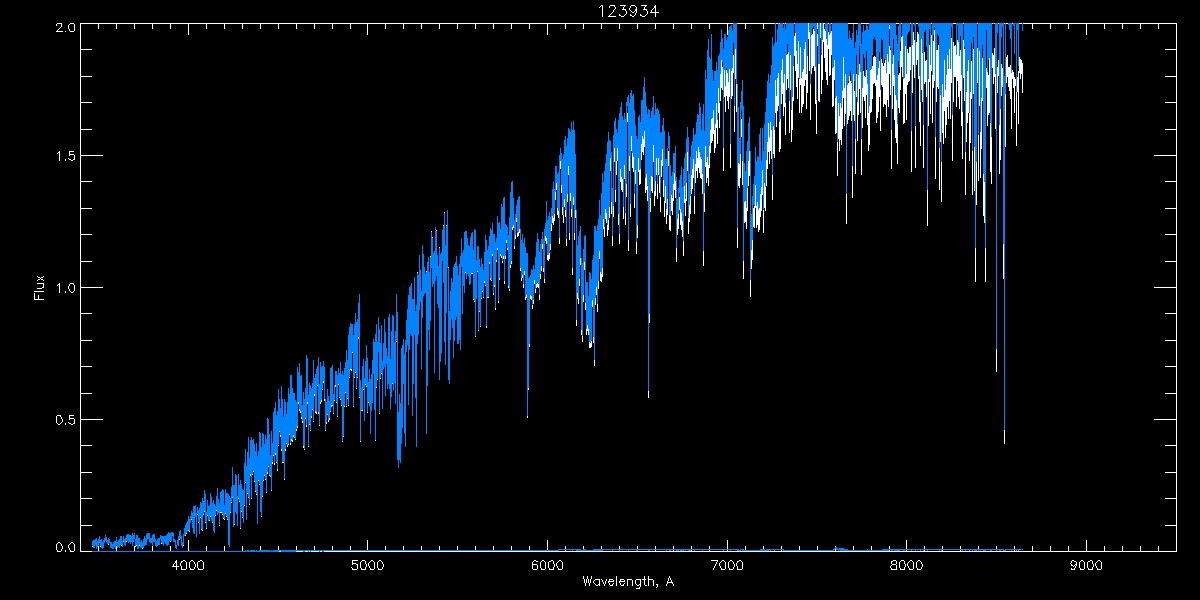Click the 1.0 flux tick label
1200x600 pixels.
point(64,288)
